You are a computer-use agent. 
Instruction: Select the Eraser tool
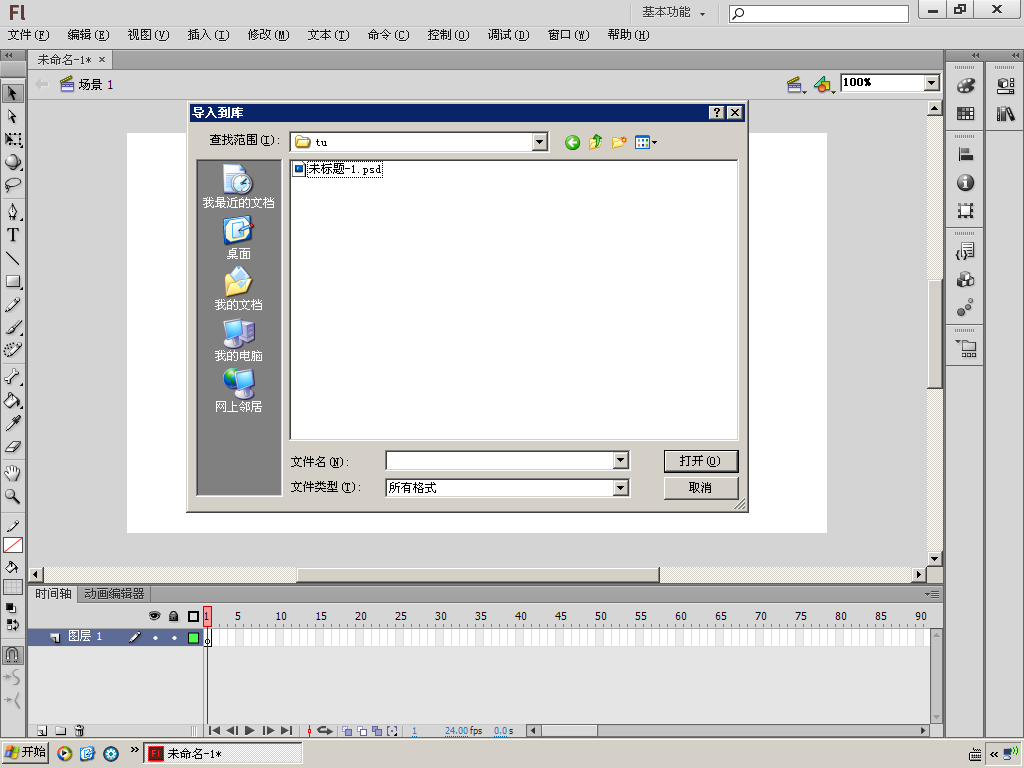pos(12,447)
